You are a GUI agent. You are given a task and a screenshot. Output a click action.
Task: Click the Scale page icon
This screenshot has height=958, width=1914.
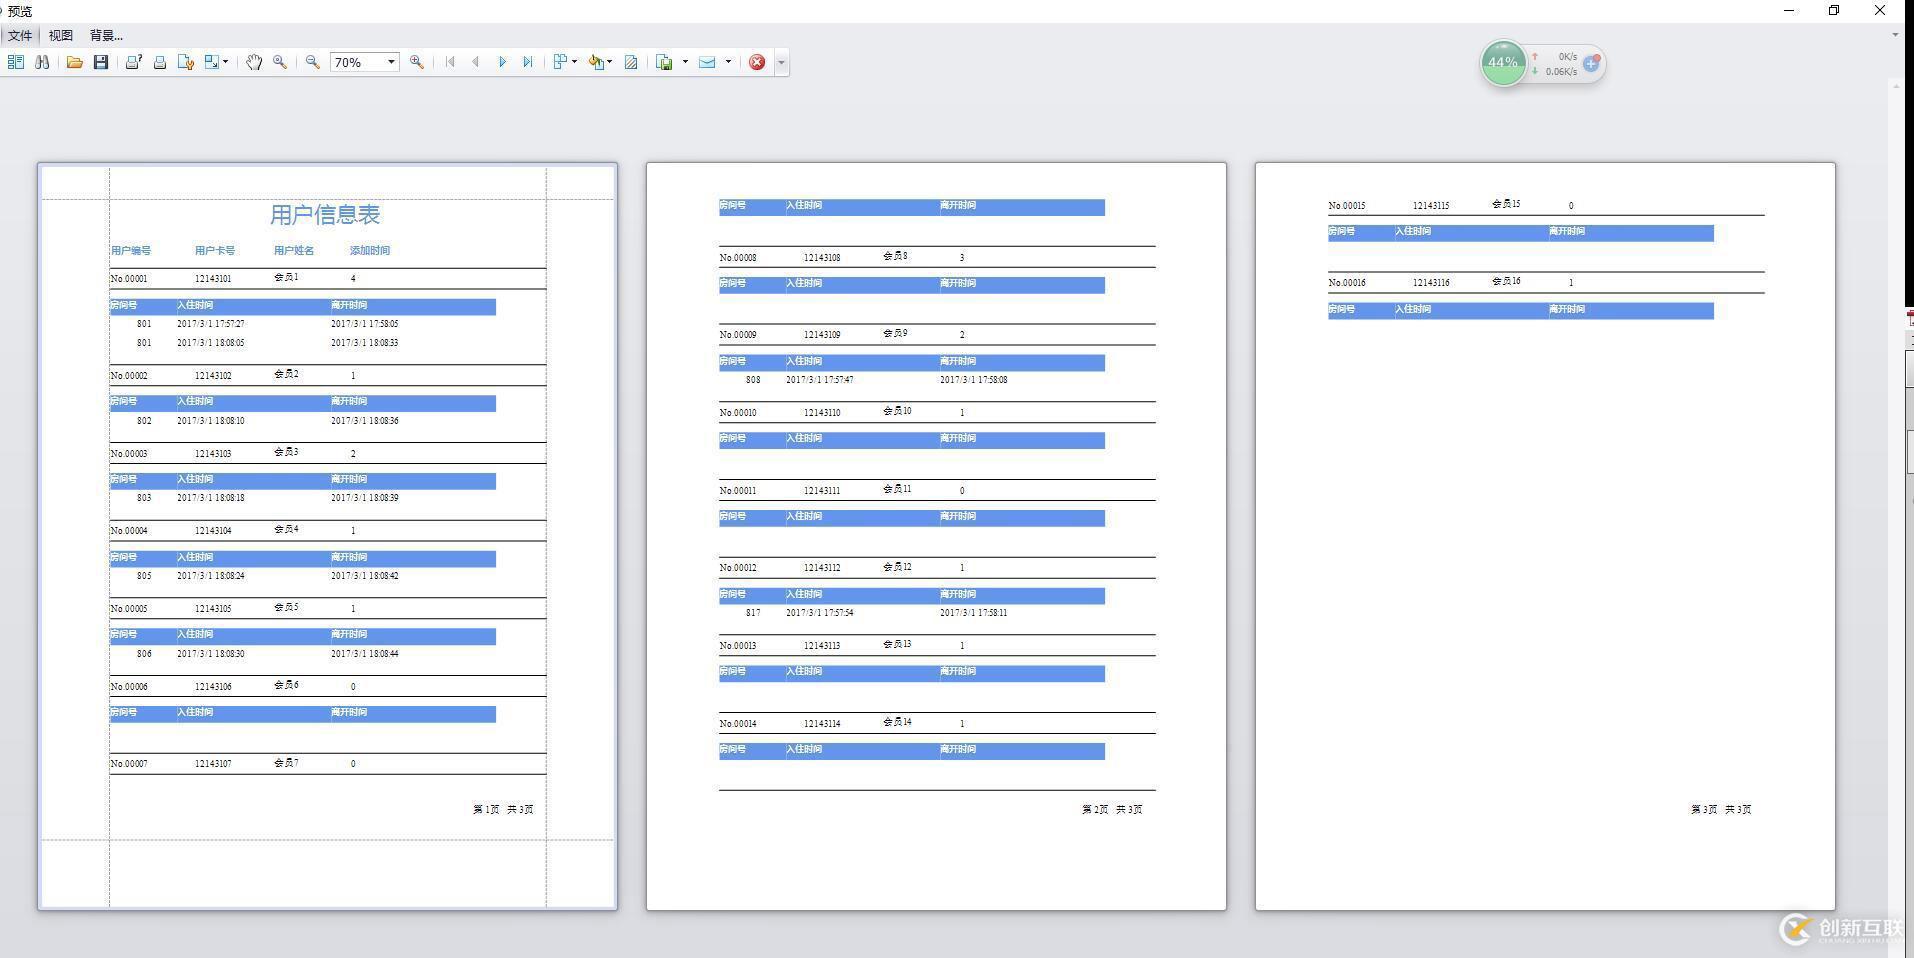pyautogui.click(x=212, y=62)
